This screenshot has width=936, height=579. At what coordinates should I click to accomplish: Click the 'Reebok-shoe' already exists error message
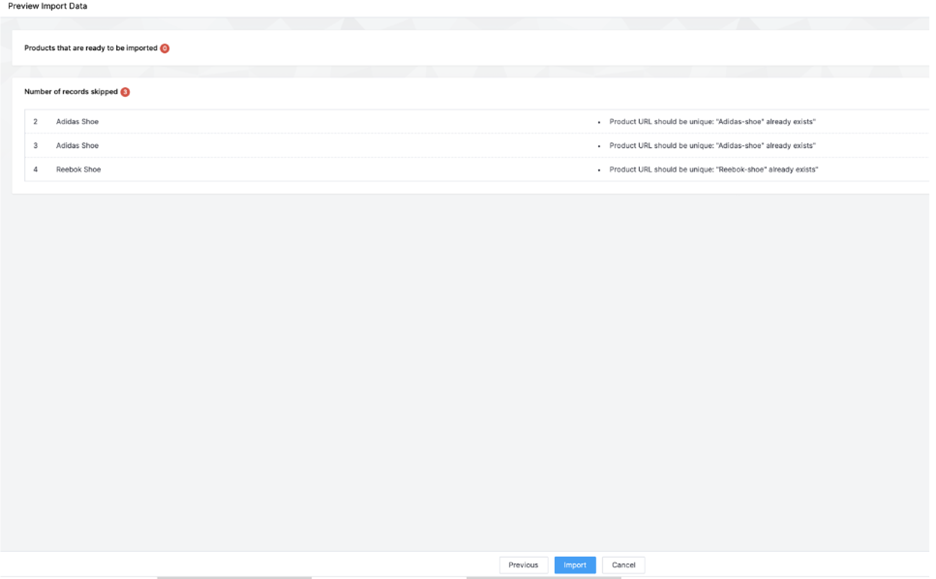pos(714,170)
